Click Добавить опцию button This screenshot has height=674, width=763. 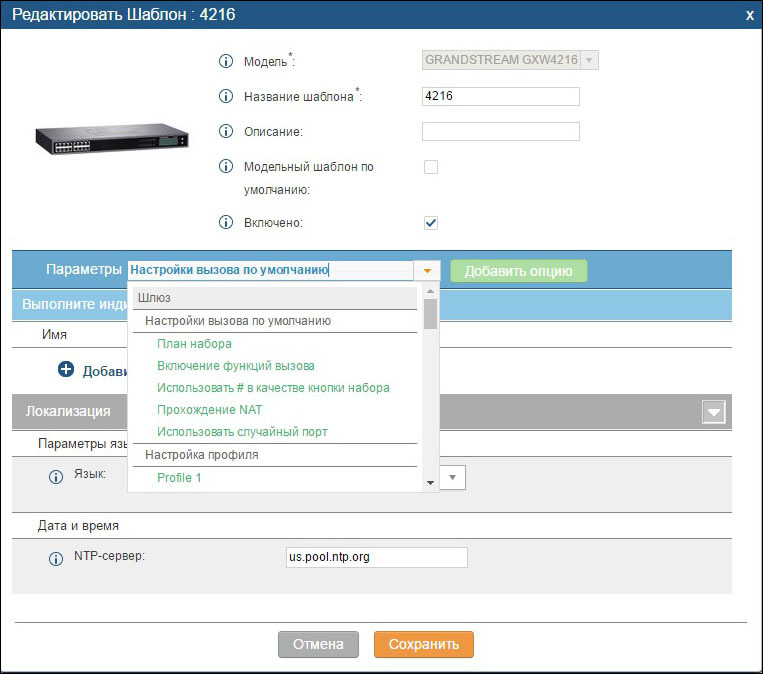[519, 271]
